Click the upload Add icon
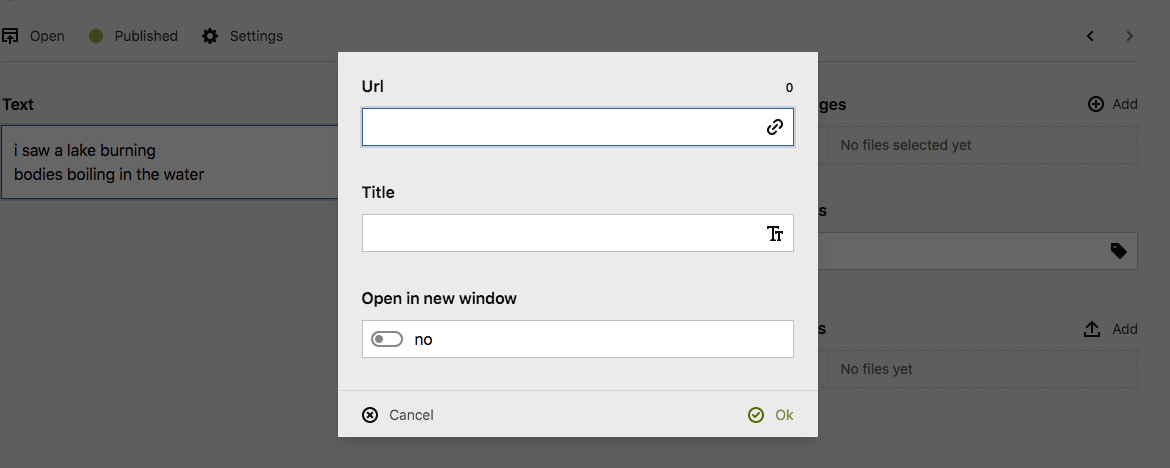Viewport: 1170px width, 468px height. pyautogui.click(x=1092, y=329)
